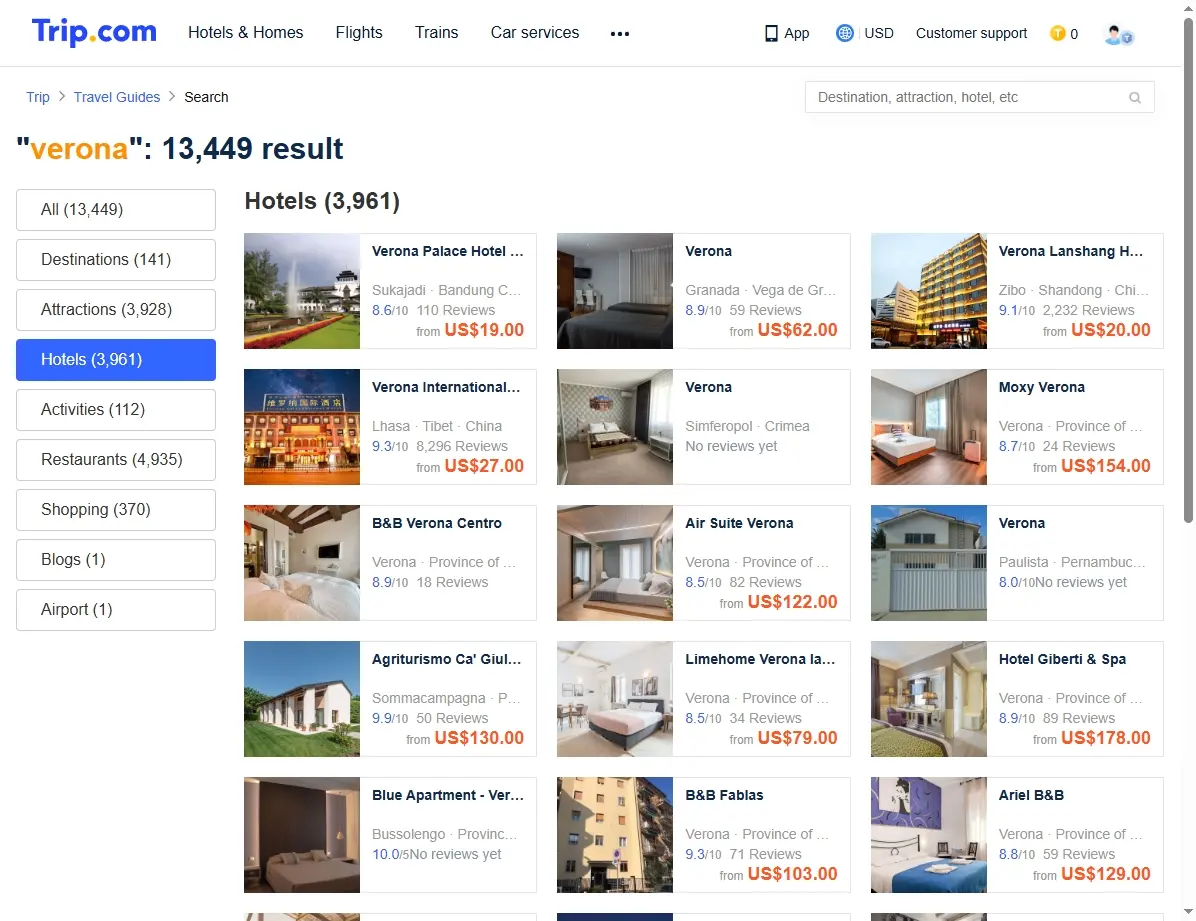Click Simferopol · Crimea location text
The width and height of the screenshot is (1196, 921).
pyautogui.click(x=748, y=426)
